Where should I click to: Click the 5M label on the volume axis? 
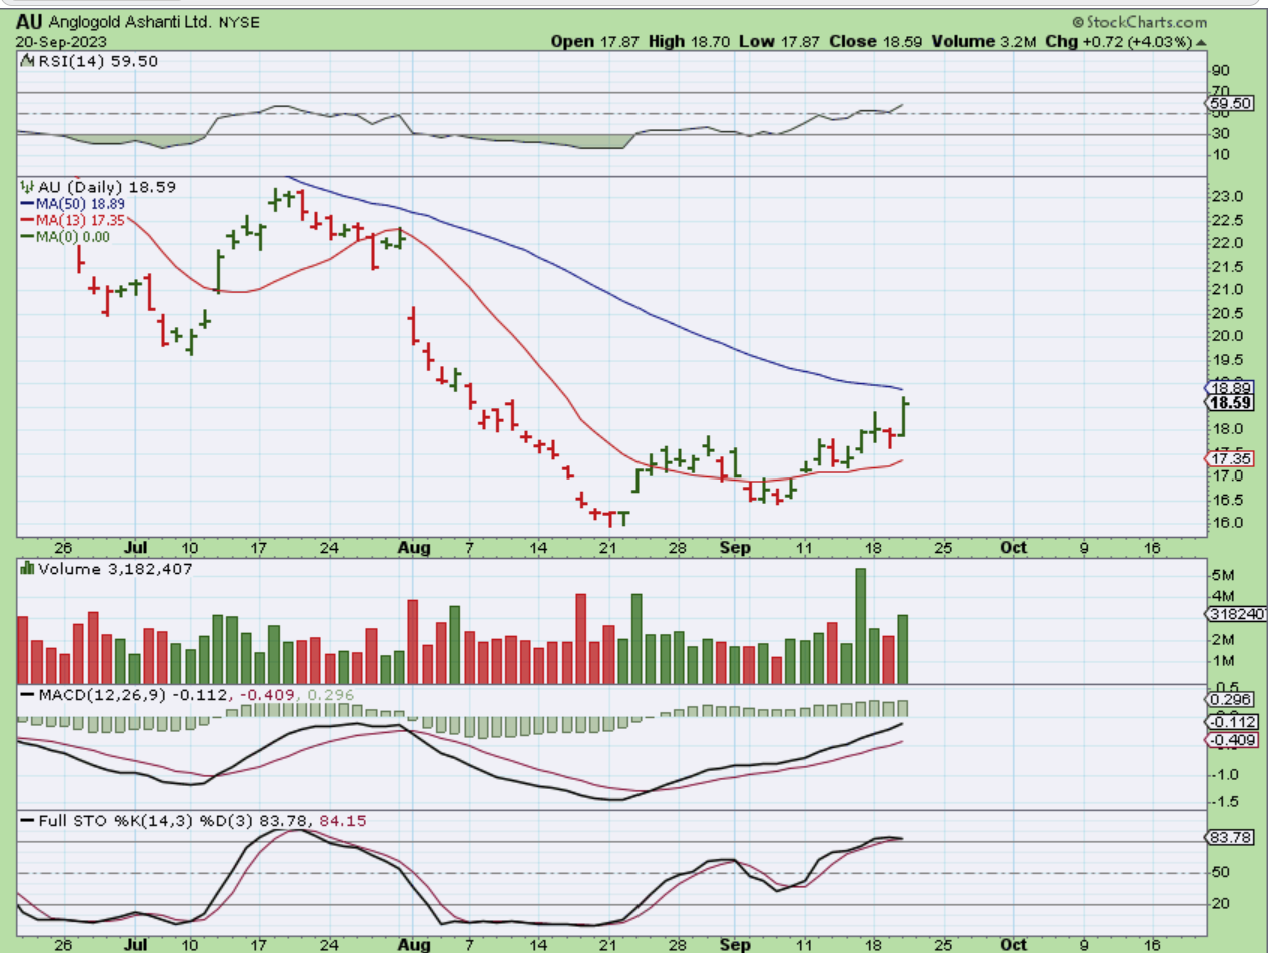coord(1223,576)
